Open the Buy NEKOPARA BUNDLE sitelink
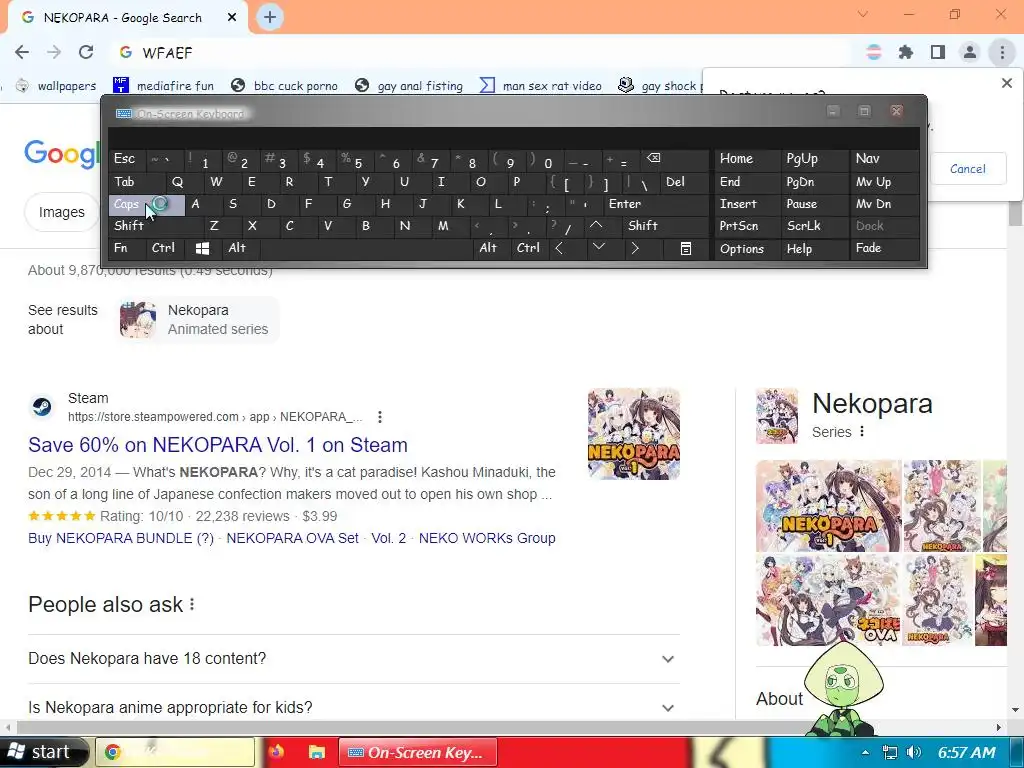 point(121,538)
